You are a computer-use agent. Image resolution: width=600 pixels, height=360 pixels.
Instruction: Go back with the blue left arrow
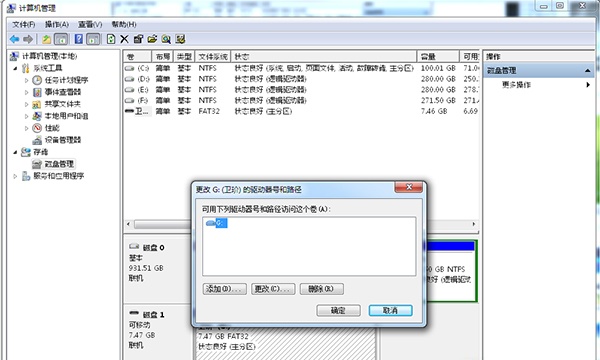pos(15,39)
